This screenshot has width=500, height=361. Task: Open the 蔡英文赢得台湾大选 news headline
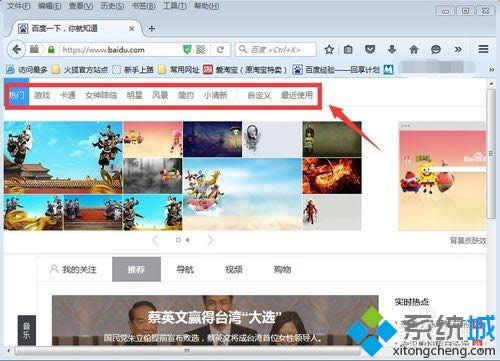tap(215, 317)
